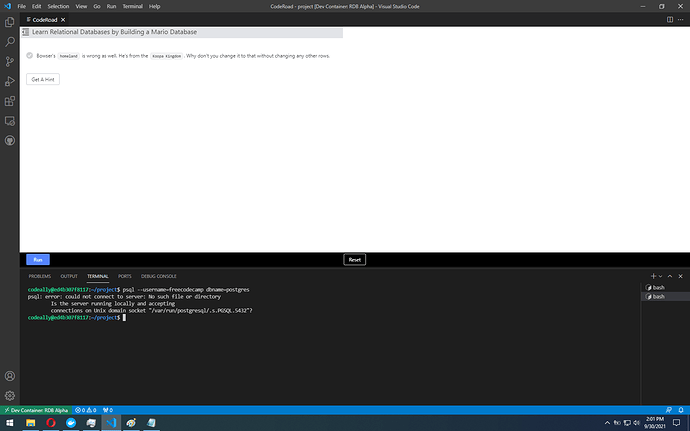This screenshot has width=690, height=431.
Task: Open the Extensions view
Action: click(10, 101)
